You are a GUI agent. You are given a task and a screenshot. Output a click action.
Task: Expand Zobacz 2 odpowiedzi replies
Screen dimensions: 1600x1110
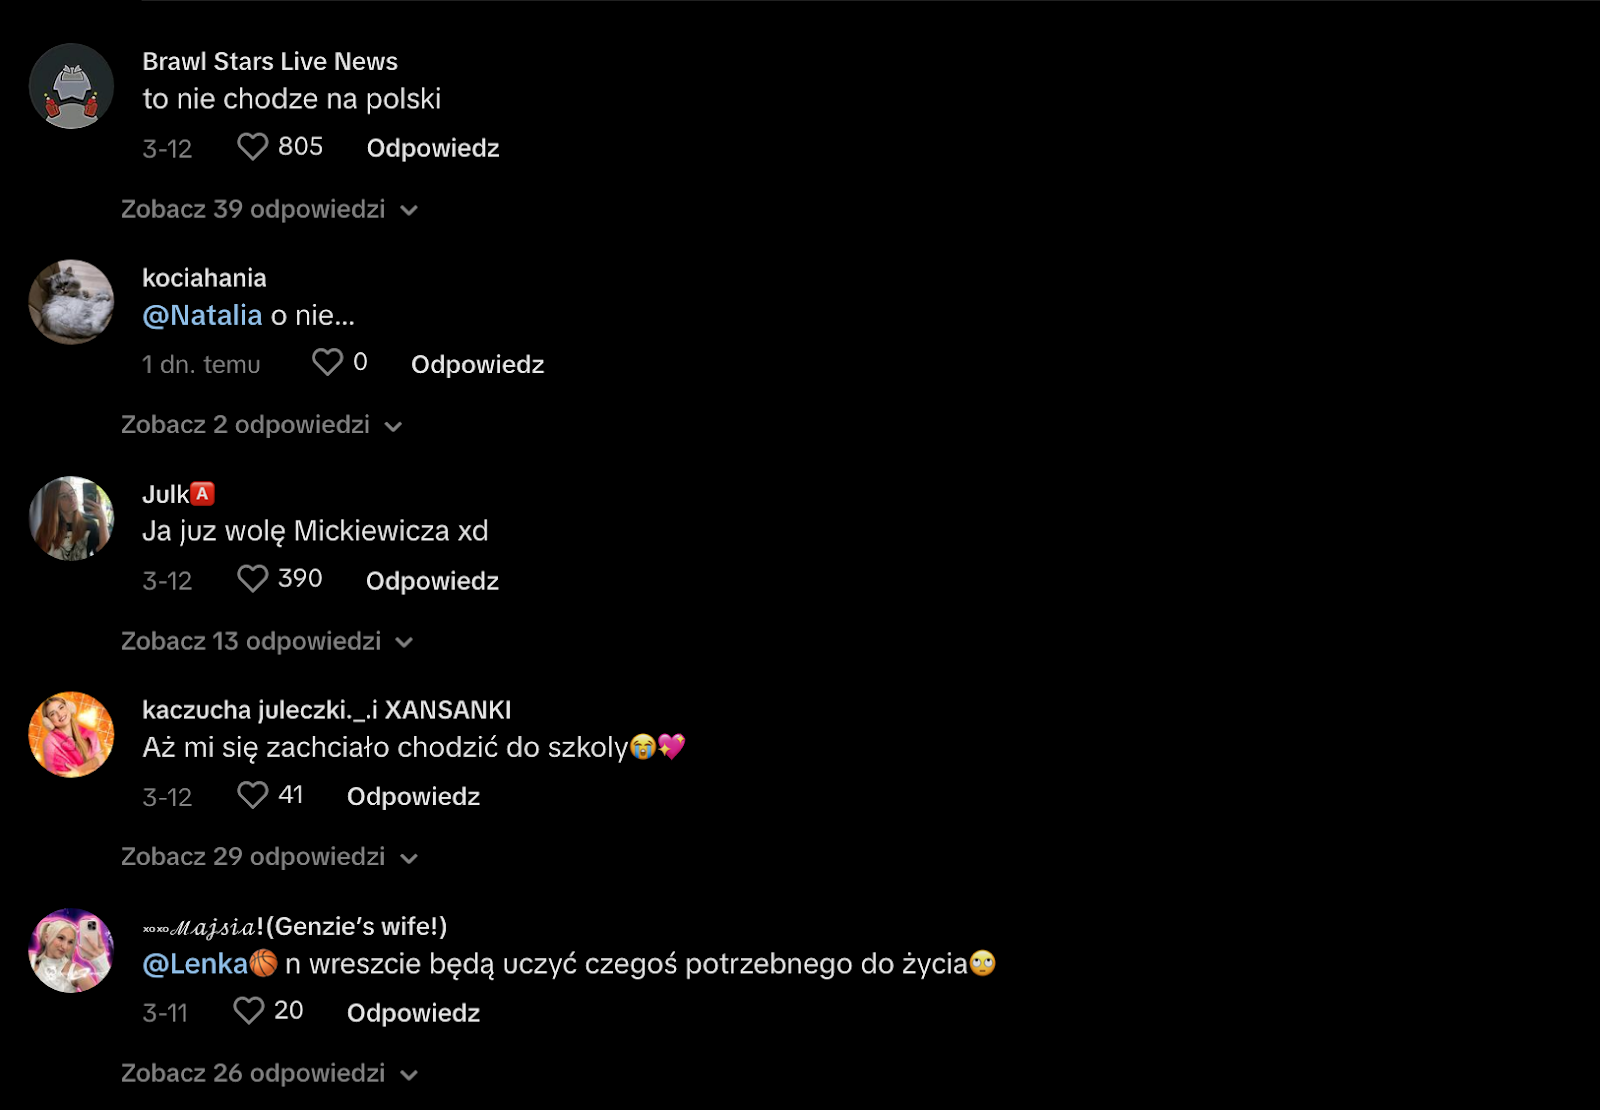(261, 425)
